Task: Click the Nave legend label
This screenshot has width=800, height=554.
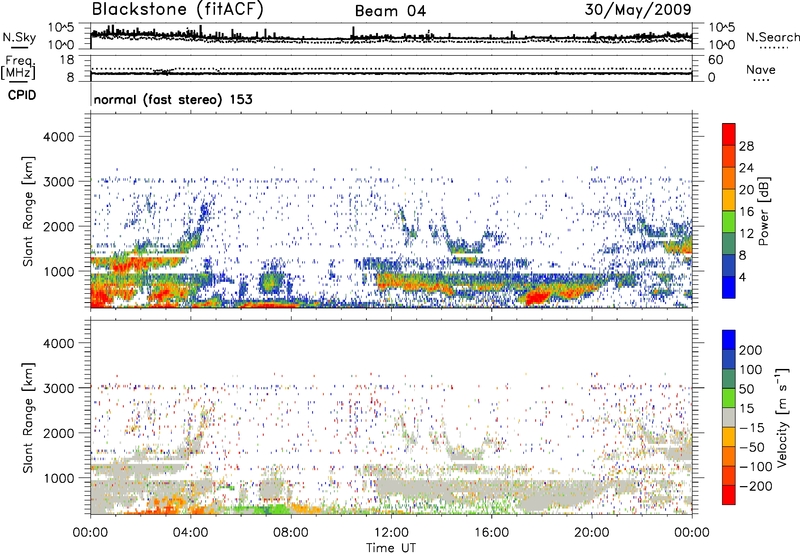Action: 761,70
